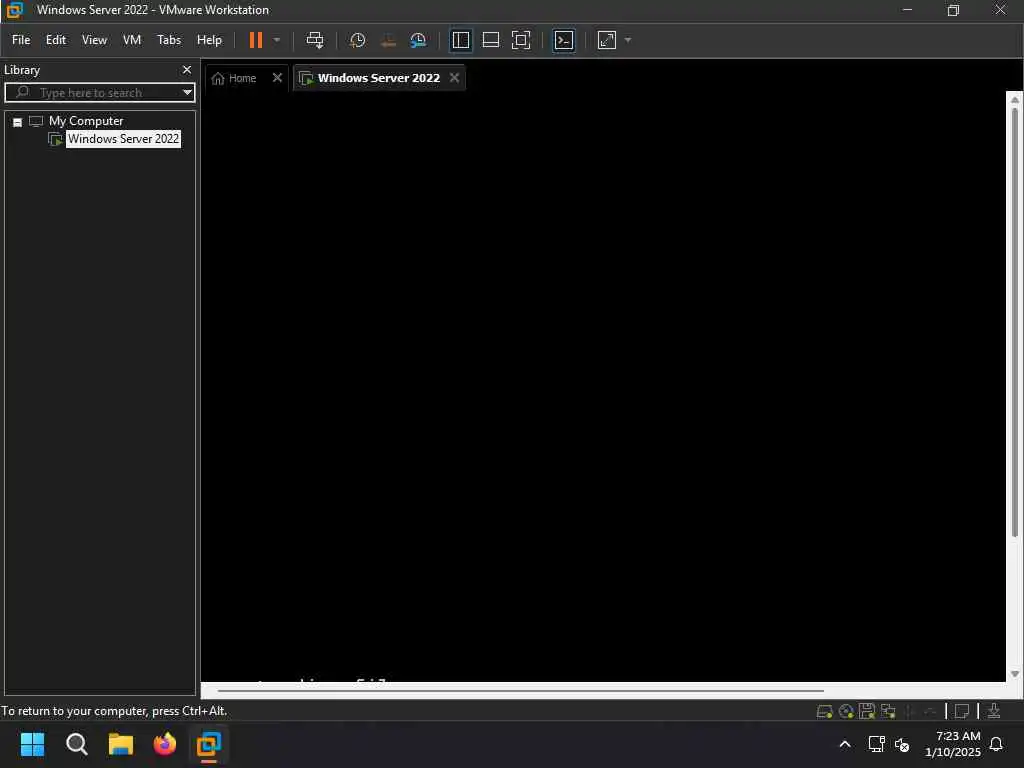Open the Snapshot Manager icon
The image size is (1024, 768).
418,40
